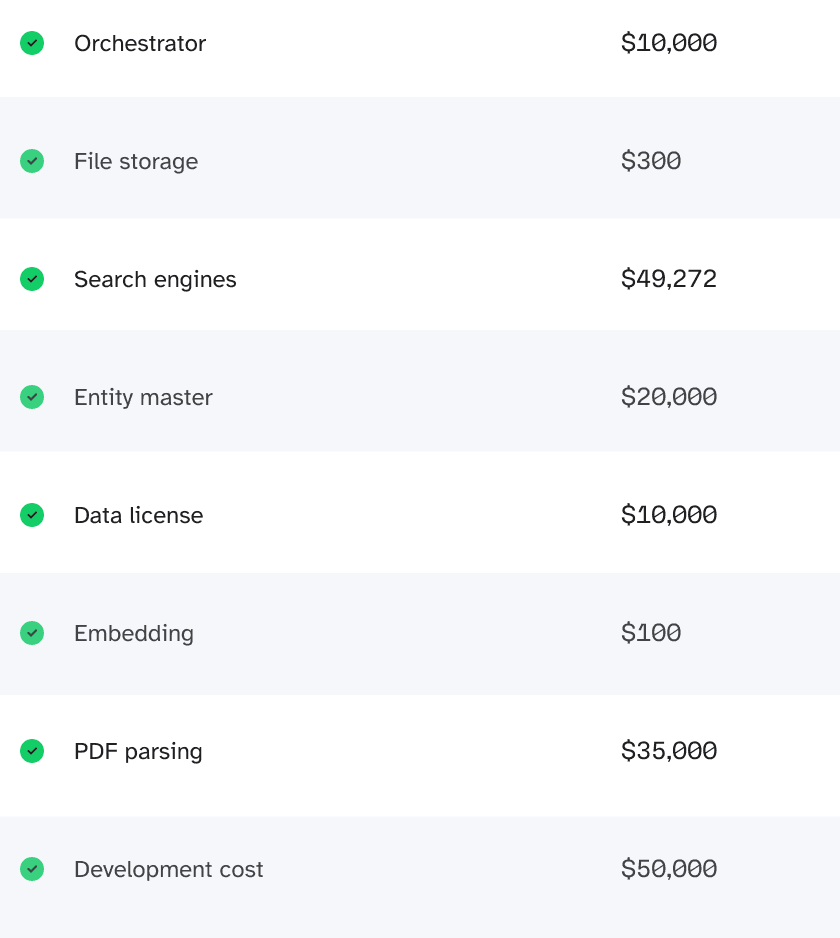Image resolution: width=840 pixels, height=938 pixels.
Task: Select the PDF parsing label
Action: click(x=138, y=751)
